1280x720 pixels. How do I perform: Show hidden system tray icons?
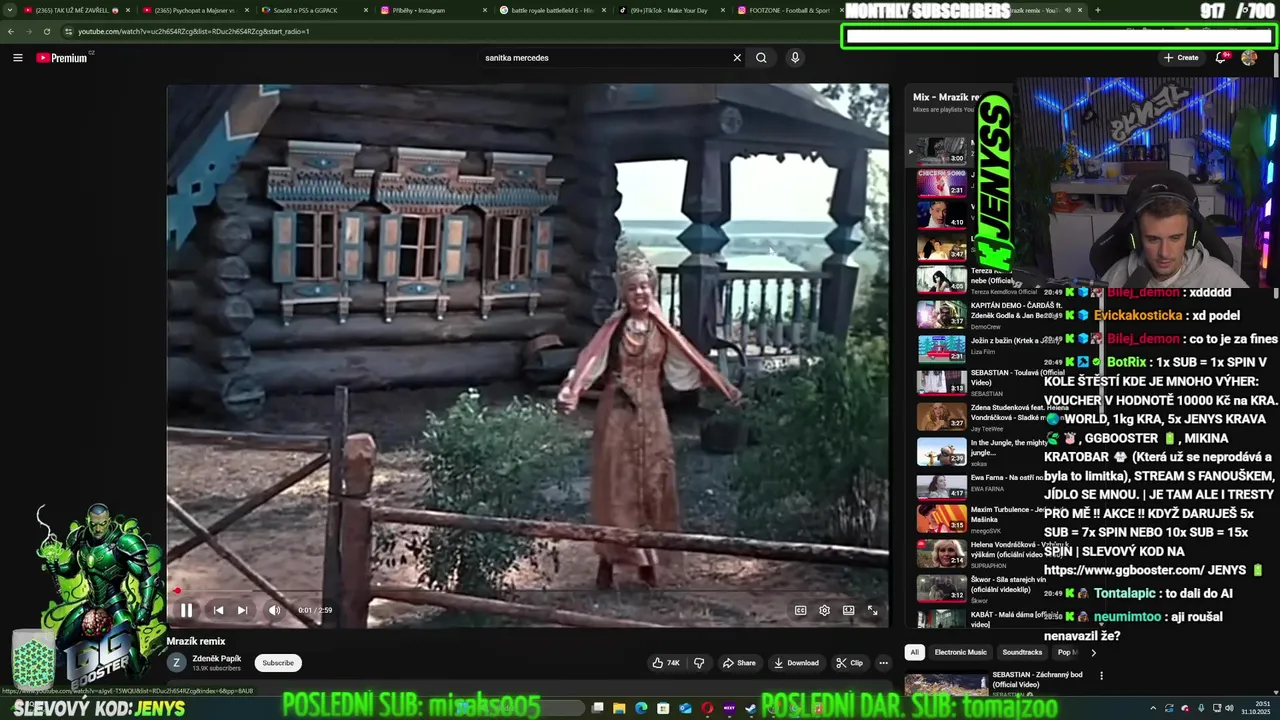pos(1153,709)
